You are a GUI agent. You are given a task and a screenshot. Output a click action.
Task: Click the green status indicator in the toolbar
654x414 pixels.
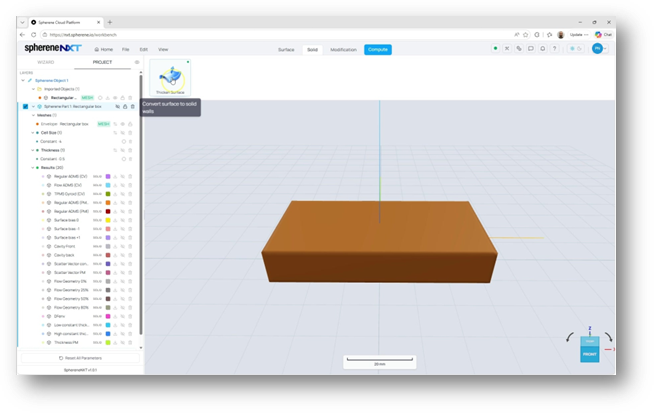(x=495, y=49)
